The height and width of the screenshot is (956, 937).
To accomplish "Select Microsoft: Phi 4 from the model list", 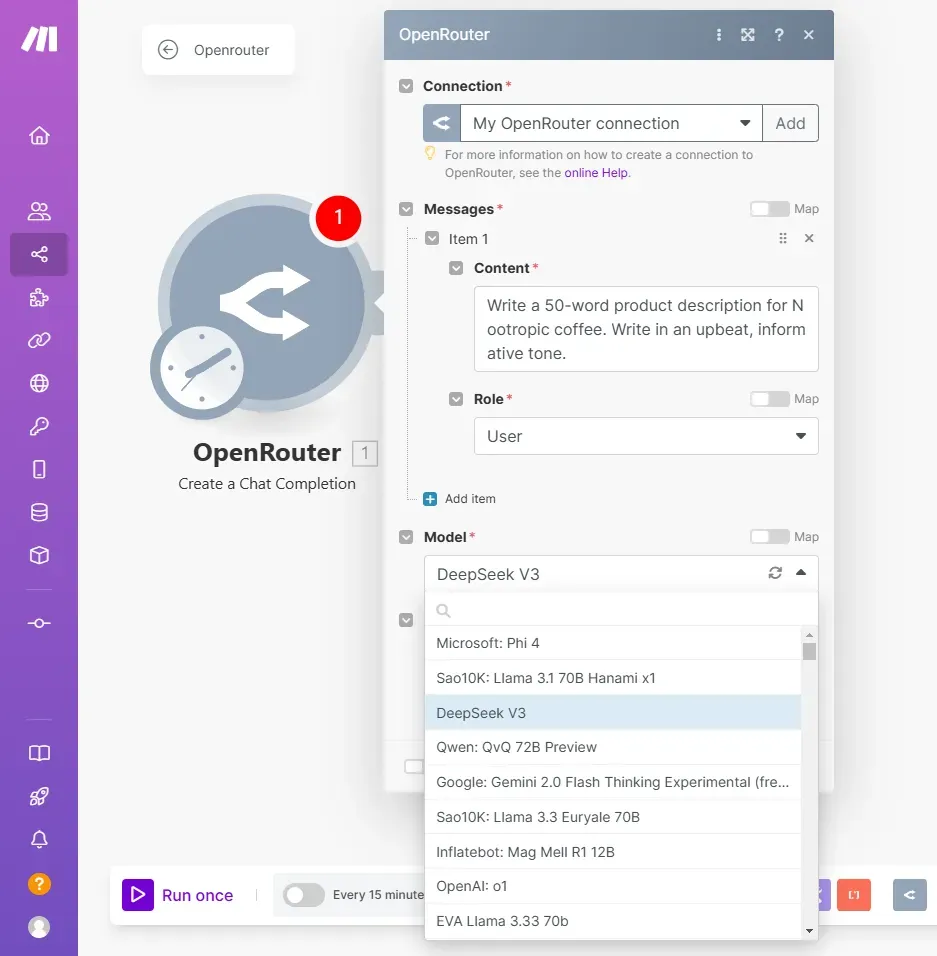I will tap(613, 643).
